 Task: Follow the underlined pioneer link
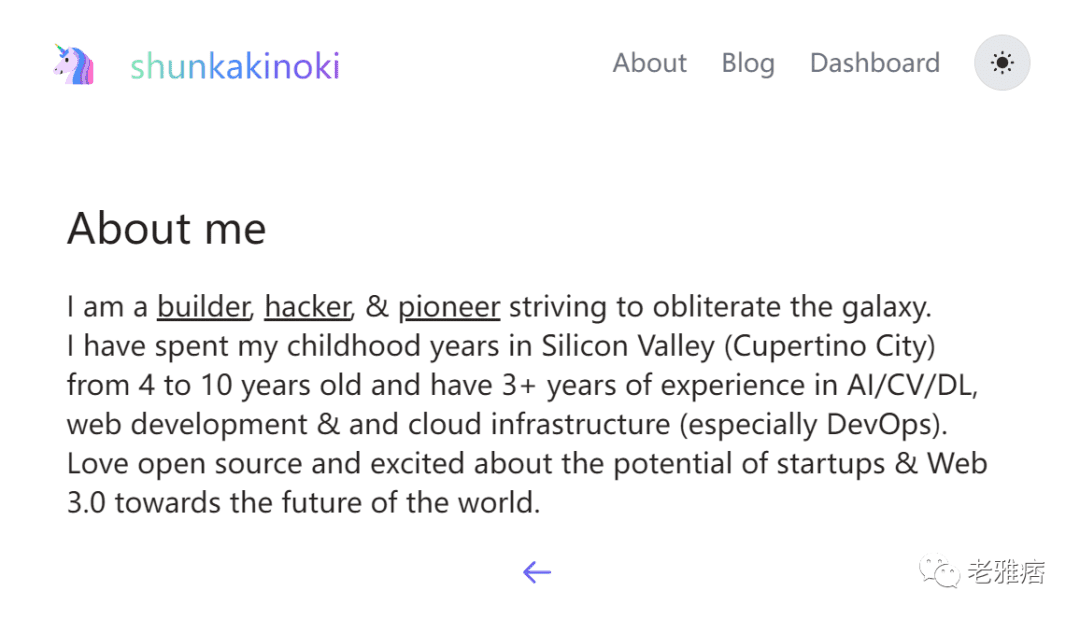449,308
